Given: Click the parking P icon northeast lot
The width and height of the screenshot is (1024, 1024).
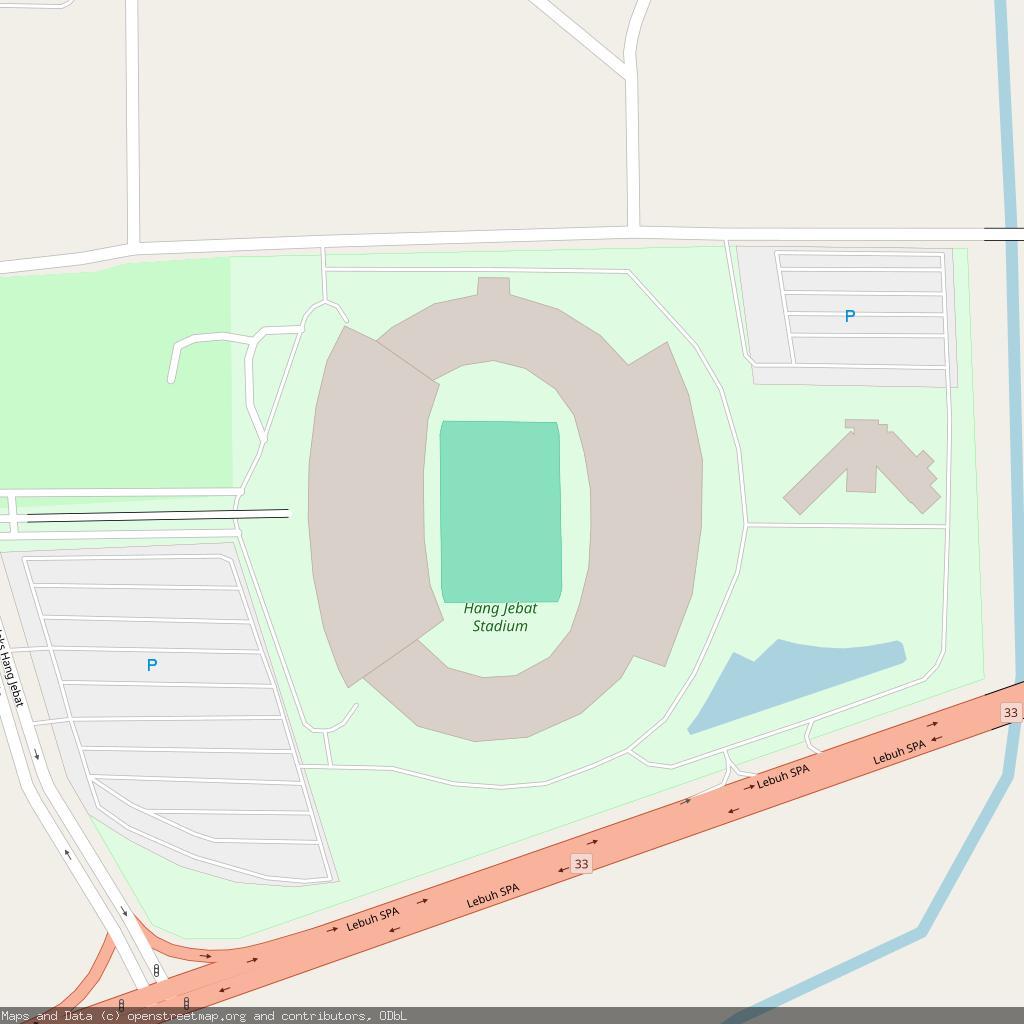Looking at the screenshot, I should (x=850, y=316).
